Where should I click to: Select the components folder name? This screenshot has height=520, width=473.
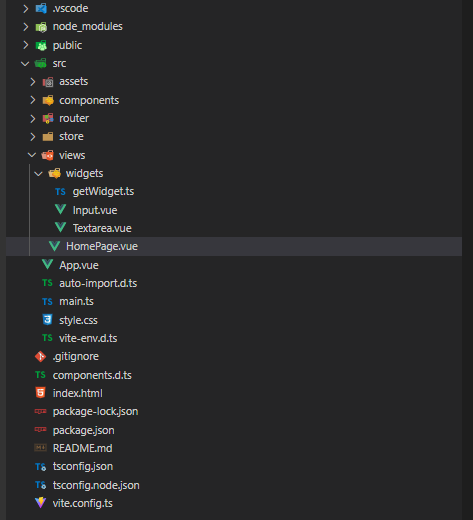click(x=89, y=100)
